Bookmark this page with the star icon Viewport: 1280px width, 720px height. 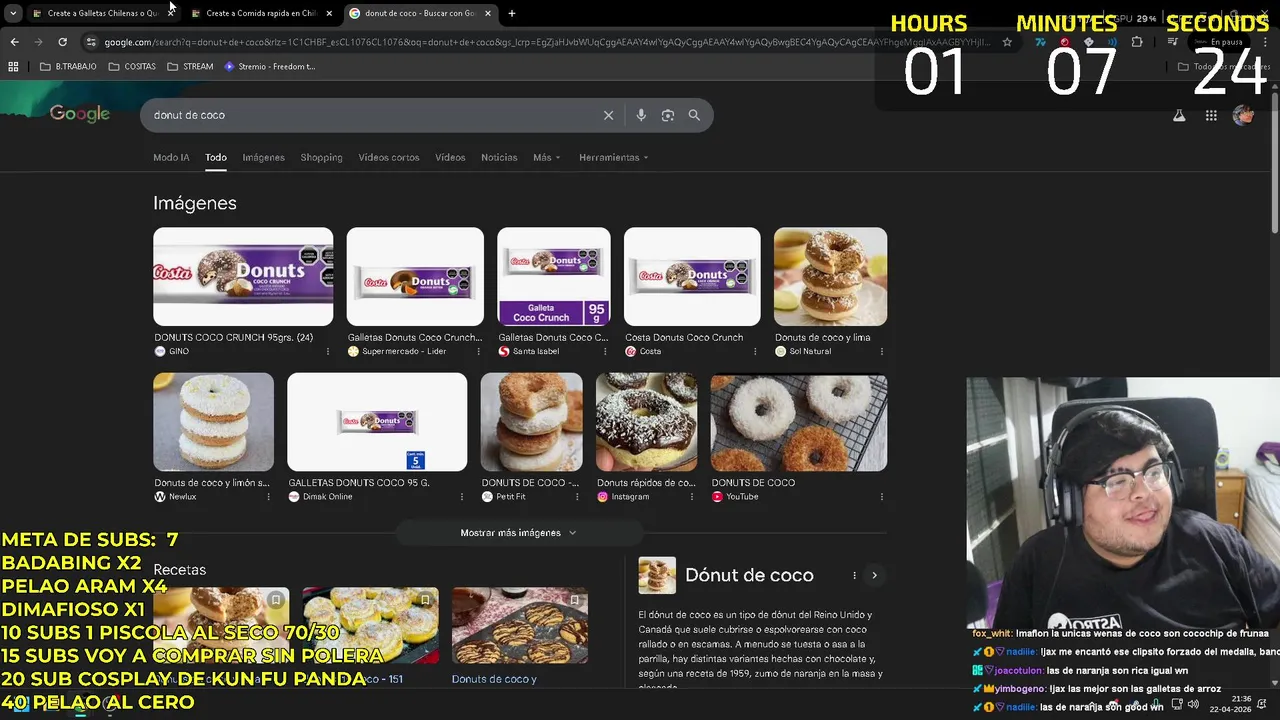(x=1007, y=42)
